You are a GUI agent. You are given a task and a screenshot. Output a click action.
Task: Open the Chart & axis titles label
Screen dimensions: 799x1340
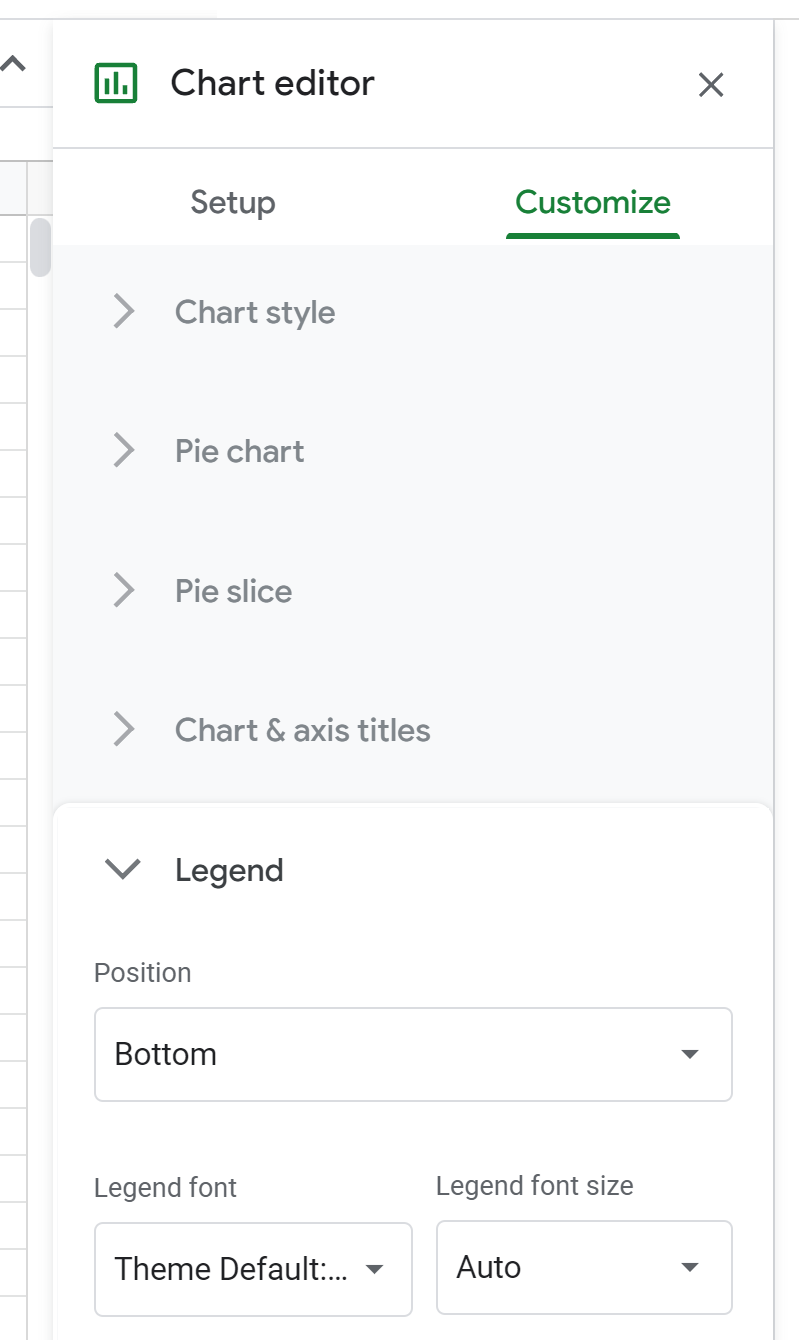pos(303,730)
